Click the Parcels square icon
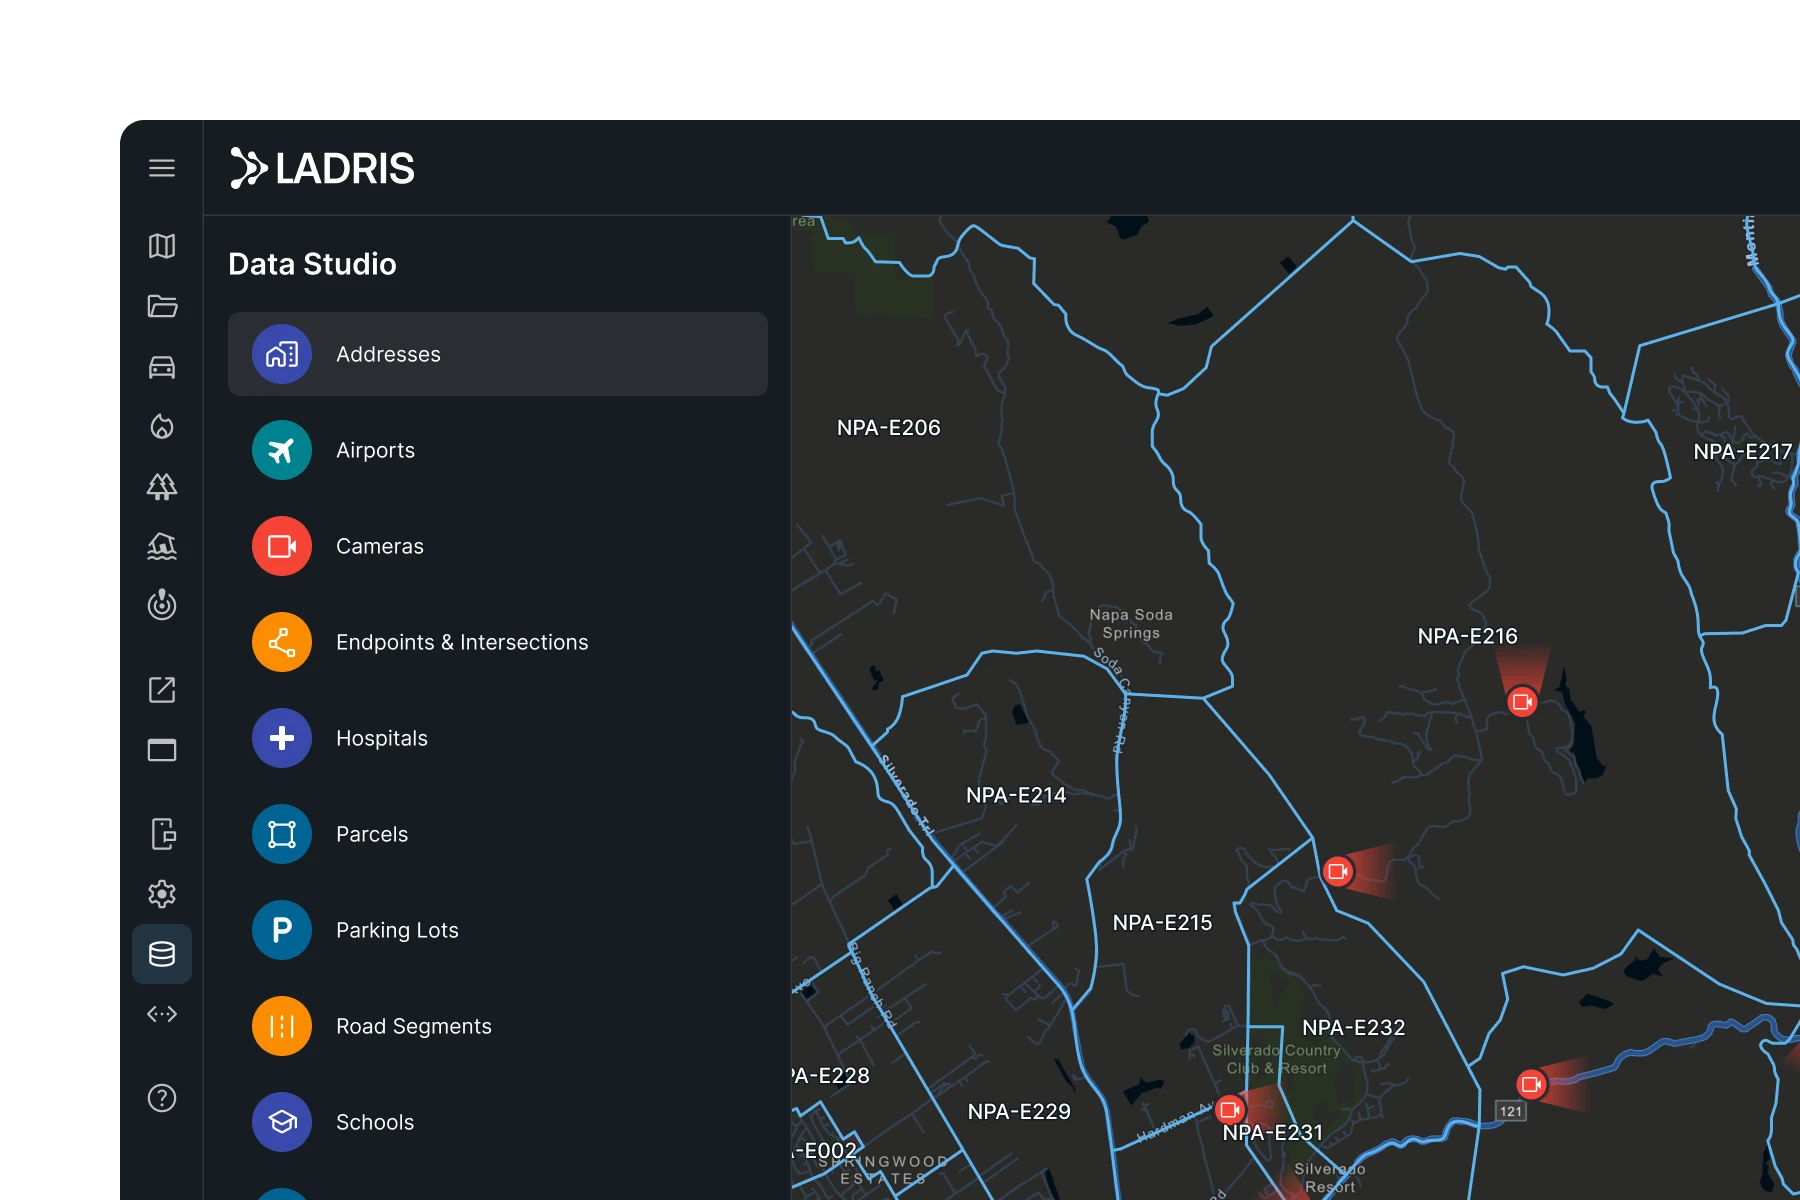 tap(282, 834)
